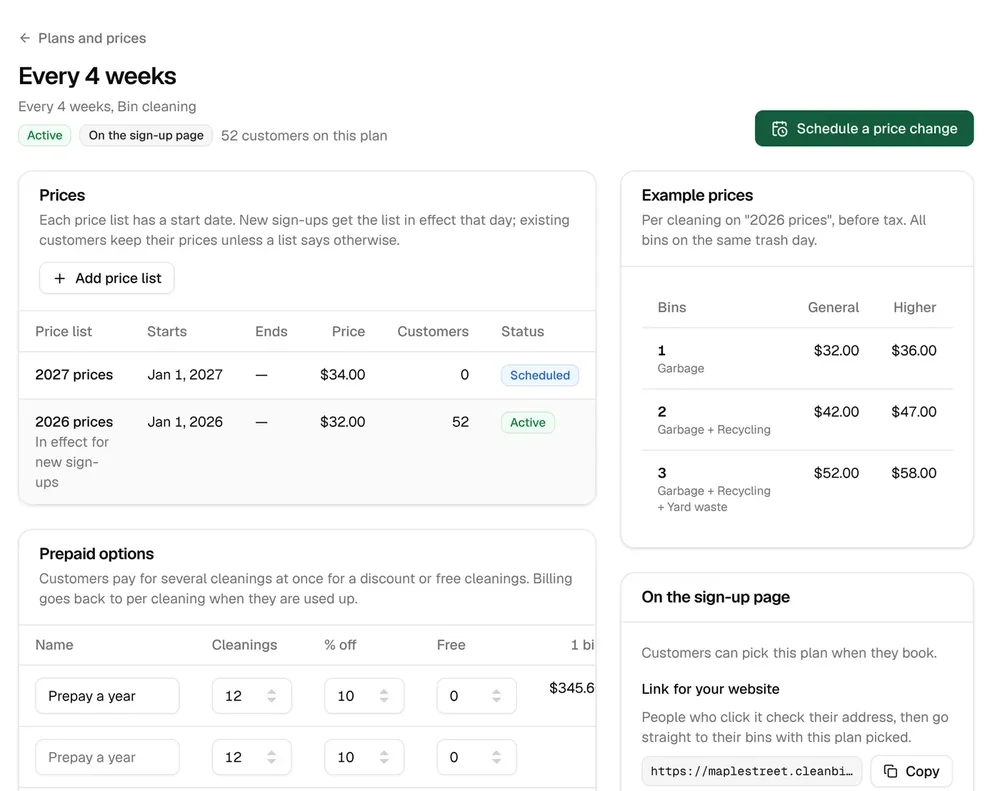Click the $58.00 Higher price for 3 bins
Viewport: 1000px width, 791px height.
[914, 473]
